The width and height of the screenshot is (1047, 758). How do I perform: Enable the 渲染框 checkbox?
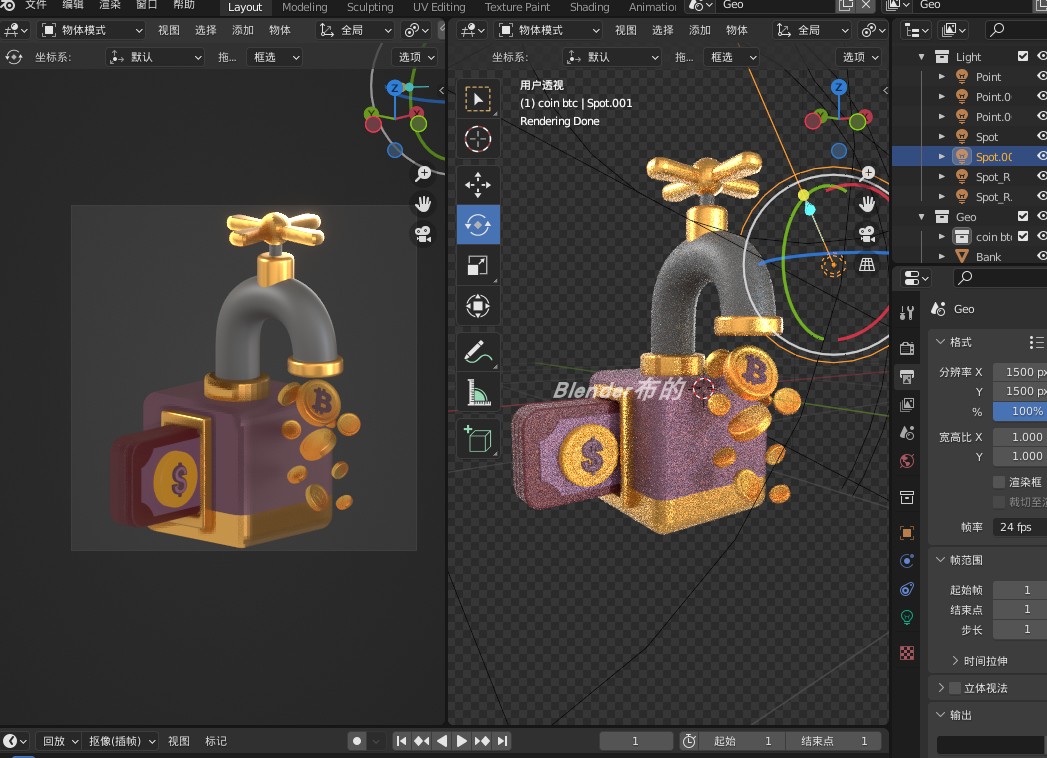pyautogui.click(x=999, y=482)
